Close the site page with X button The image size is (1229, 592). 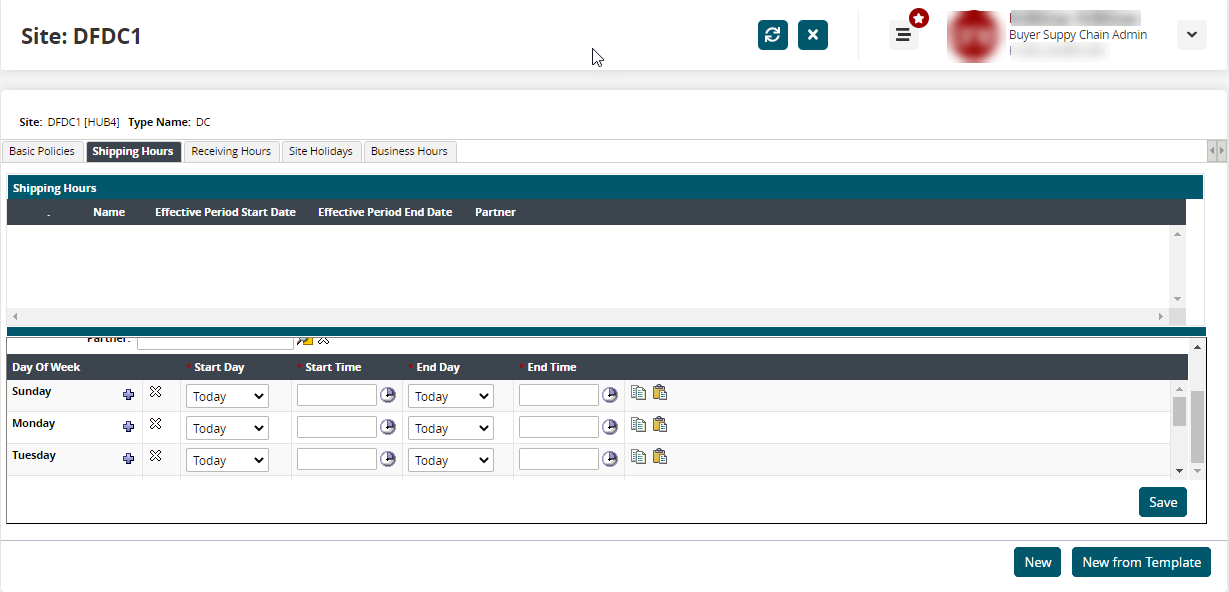(x=812, y=35)
